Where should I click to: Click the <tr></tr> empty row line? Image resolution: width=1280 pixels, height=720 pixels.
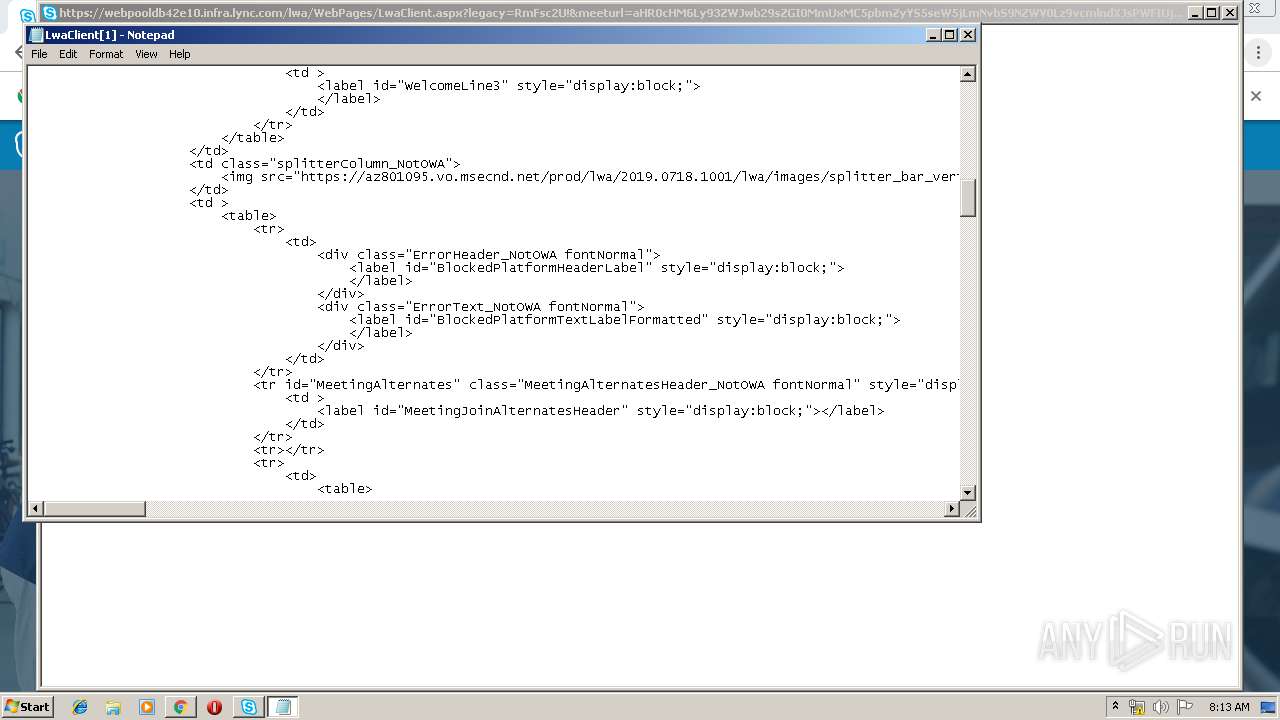(x=289, y=450)
